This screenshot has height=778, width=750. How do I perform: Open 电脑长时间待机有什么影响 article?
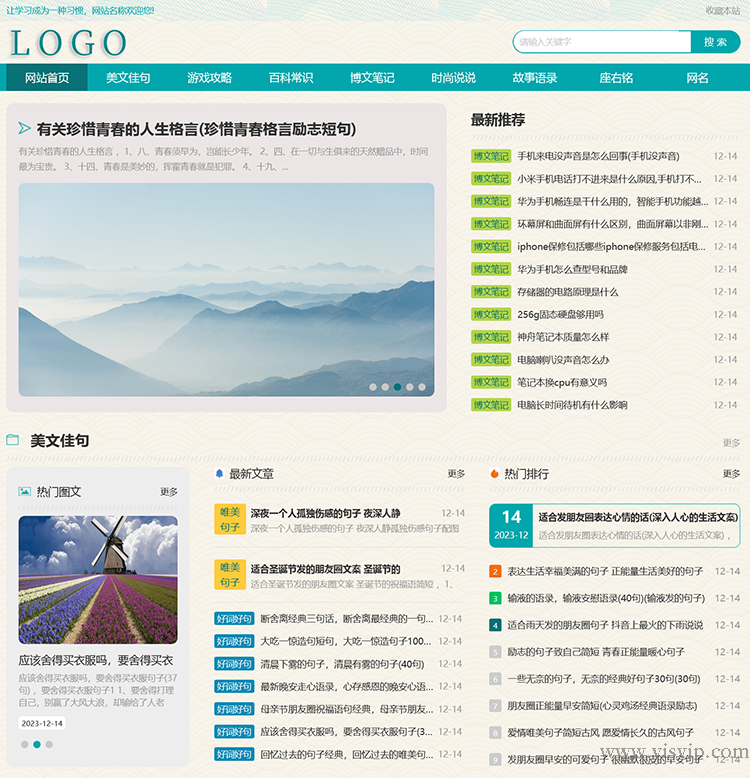coord(572,405)
